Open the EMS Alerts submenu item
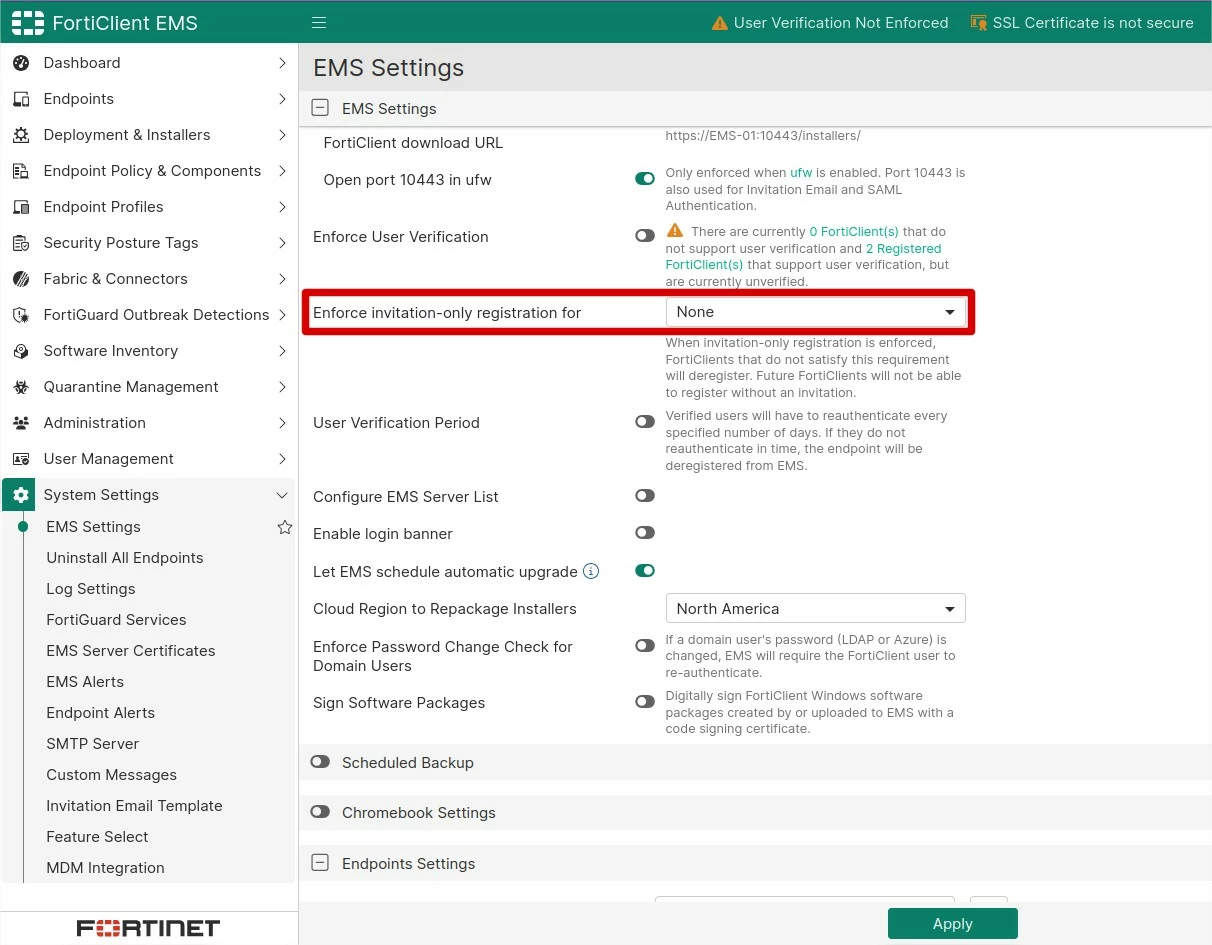Image resolution: width=1212 pixels, height=945 pixels. [x=85, y=682]
